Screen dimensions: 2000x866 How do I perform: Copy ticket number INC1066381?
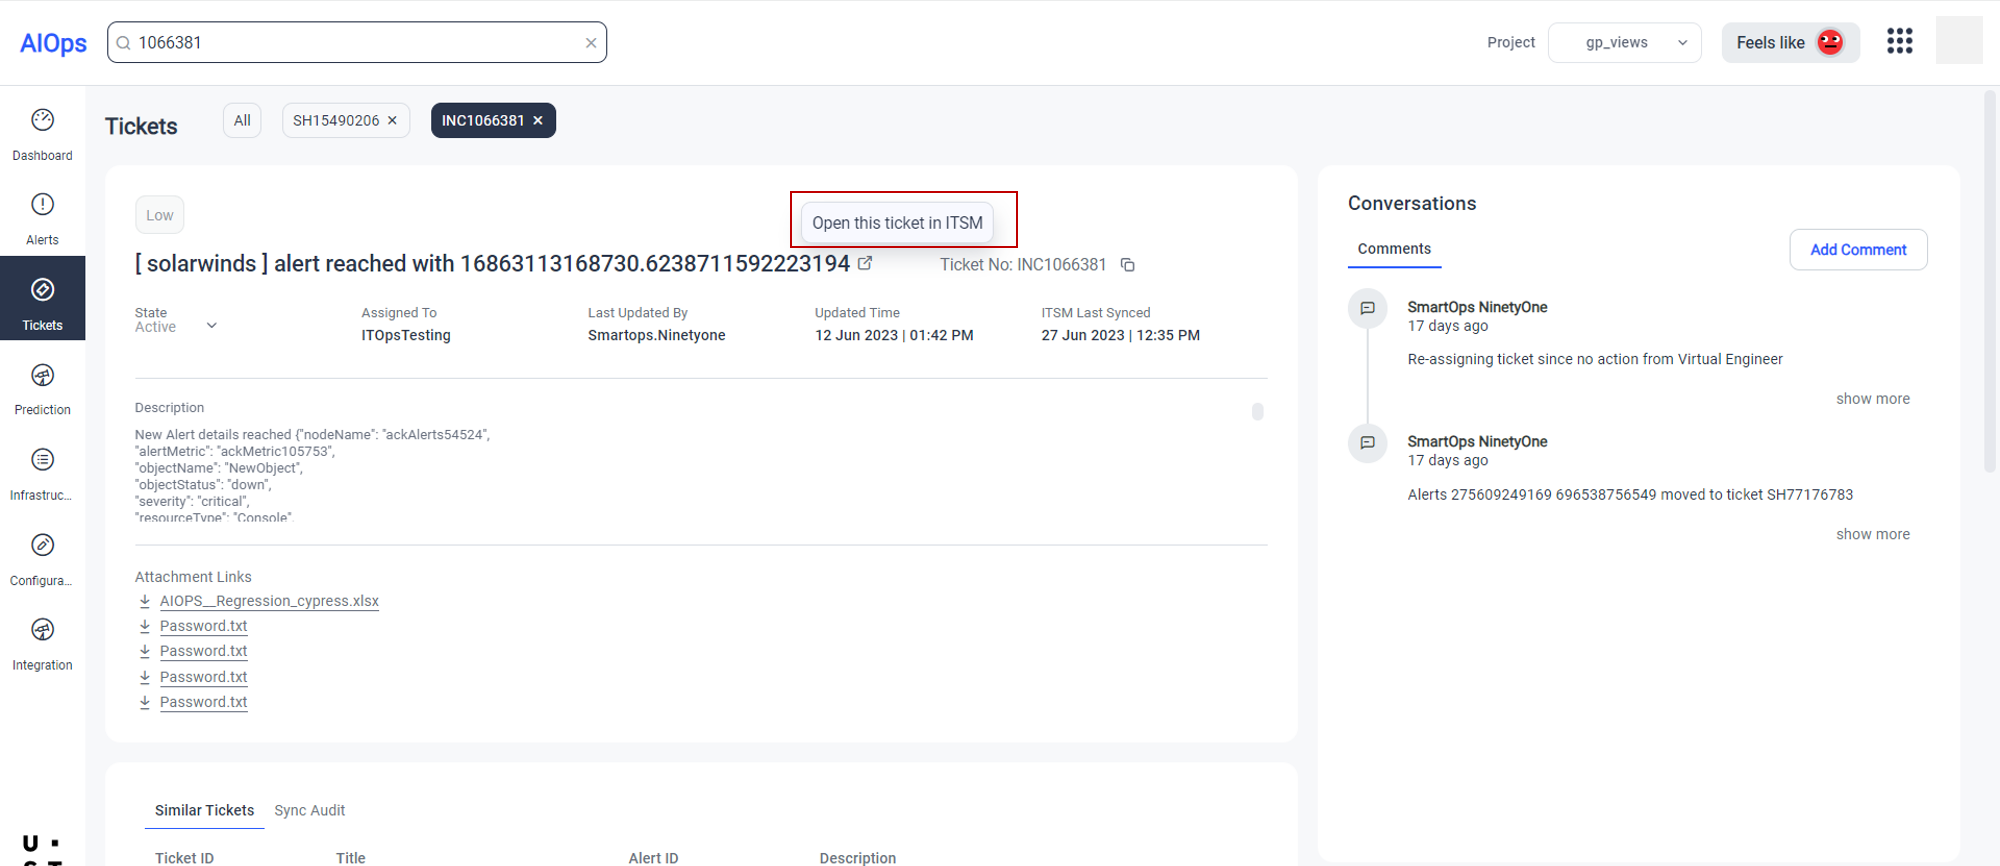(1127, 265)
